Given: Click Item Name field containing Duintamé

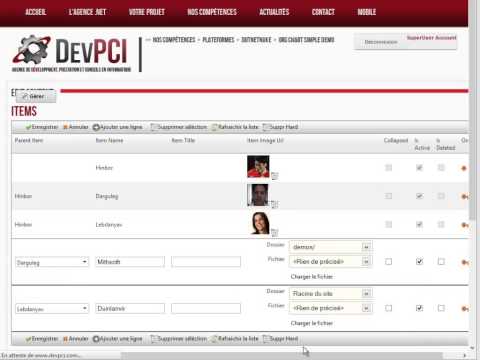Looking at the screenshot, I should point(130,308).
